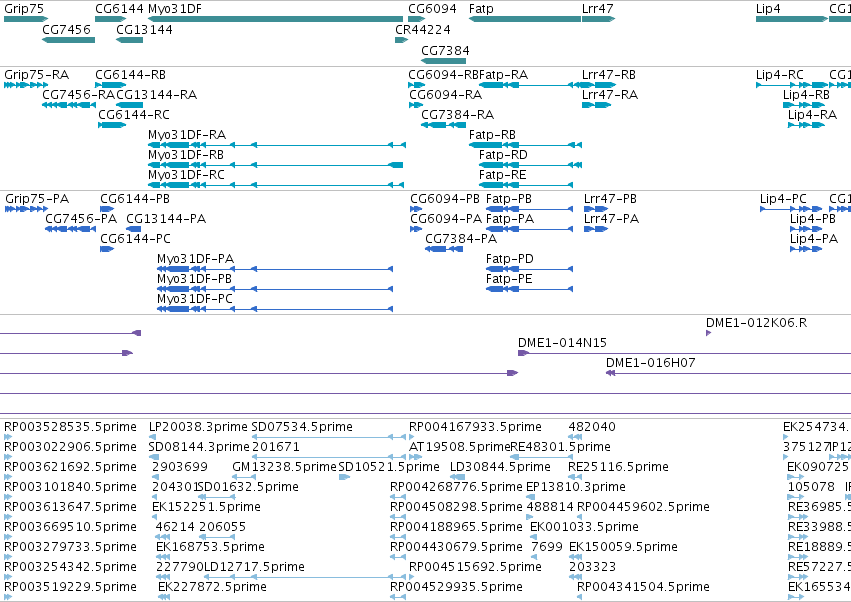Click the Myo31DF-PA protein label
The width and height of the screenshot is (851, 602).
[195, 259]
